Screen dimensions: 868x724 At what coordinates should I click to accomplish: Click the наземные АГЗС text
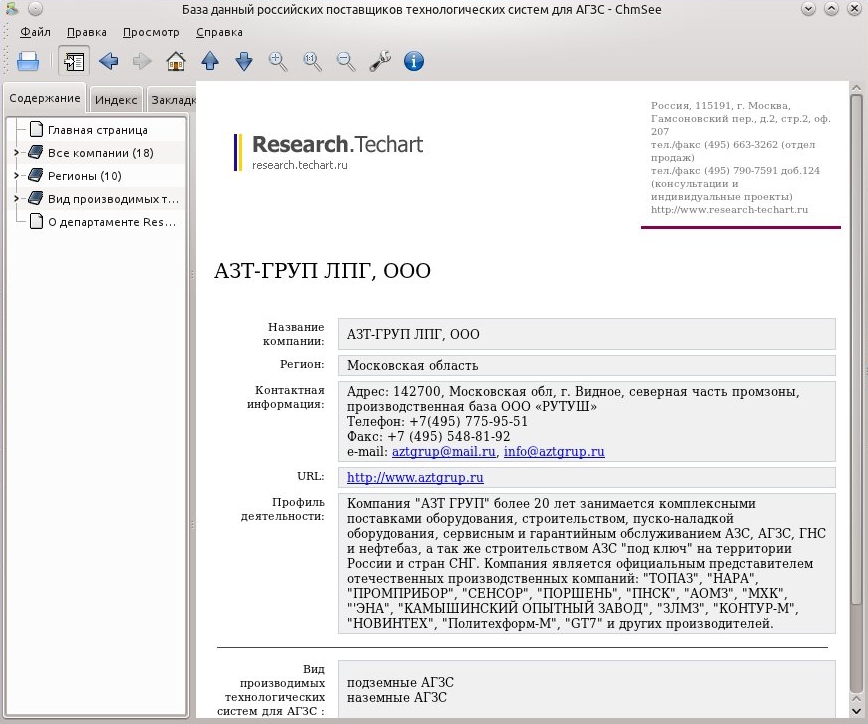[396, 697]
